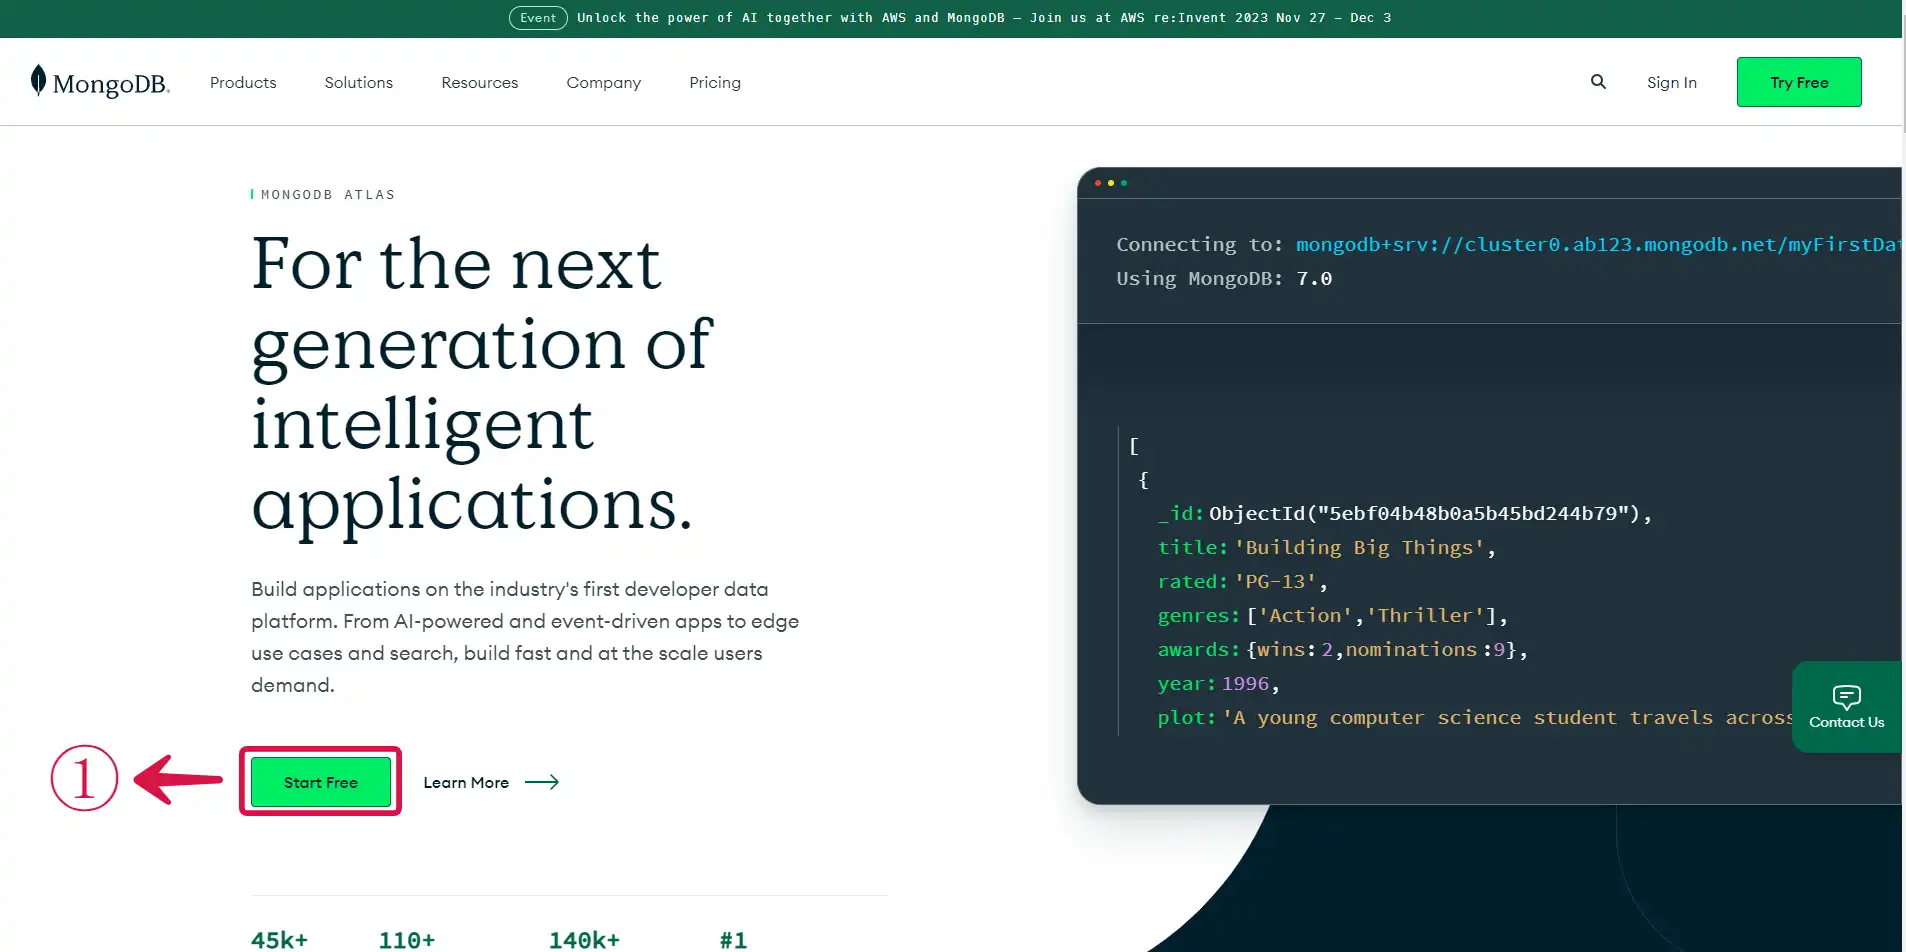Open the Resources menu
The image size is (1906, 952).
[x=480, y=82]
